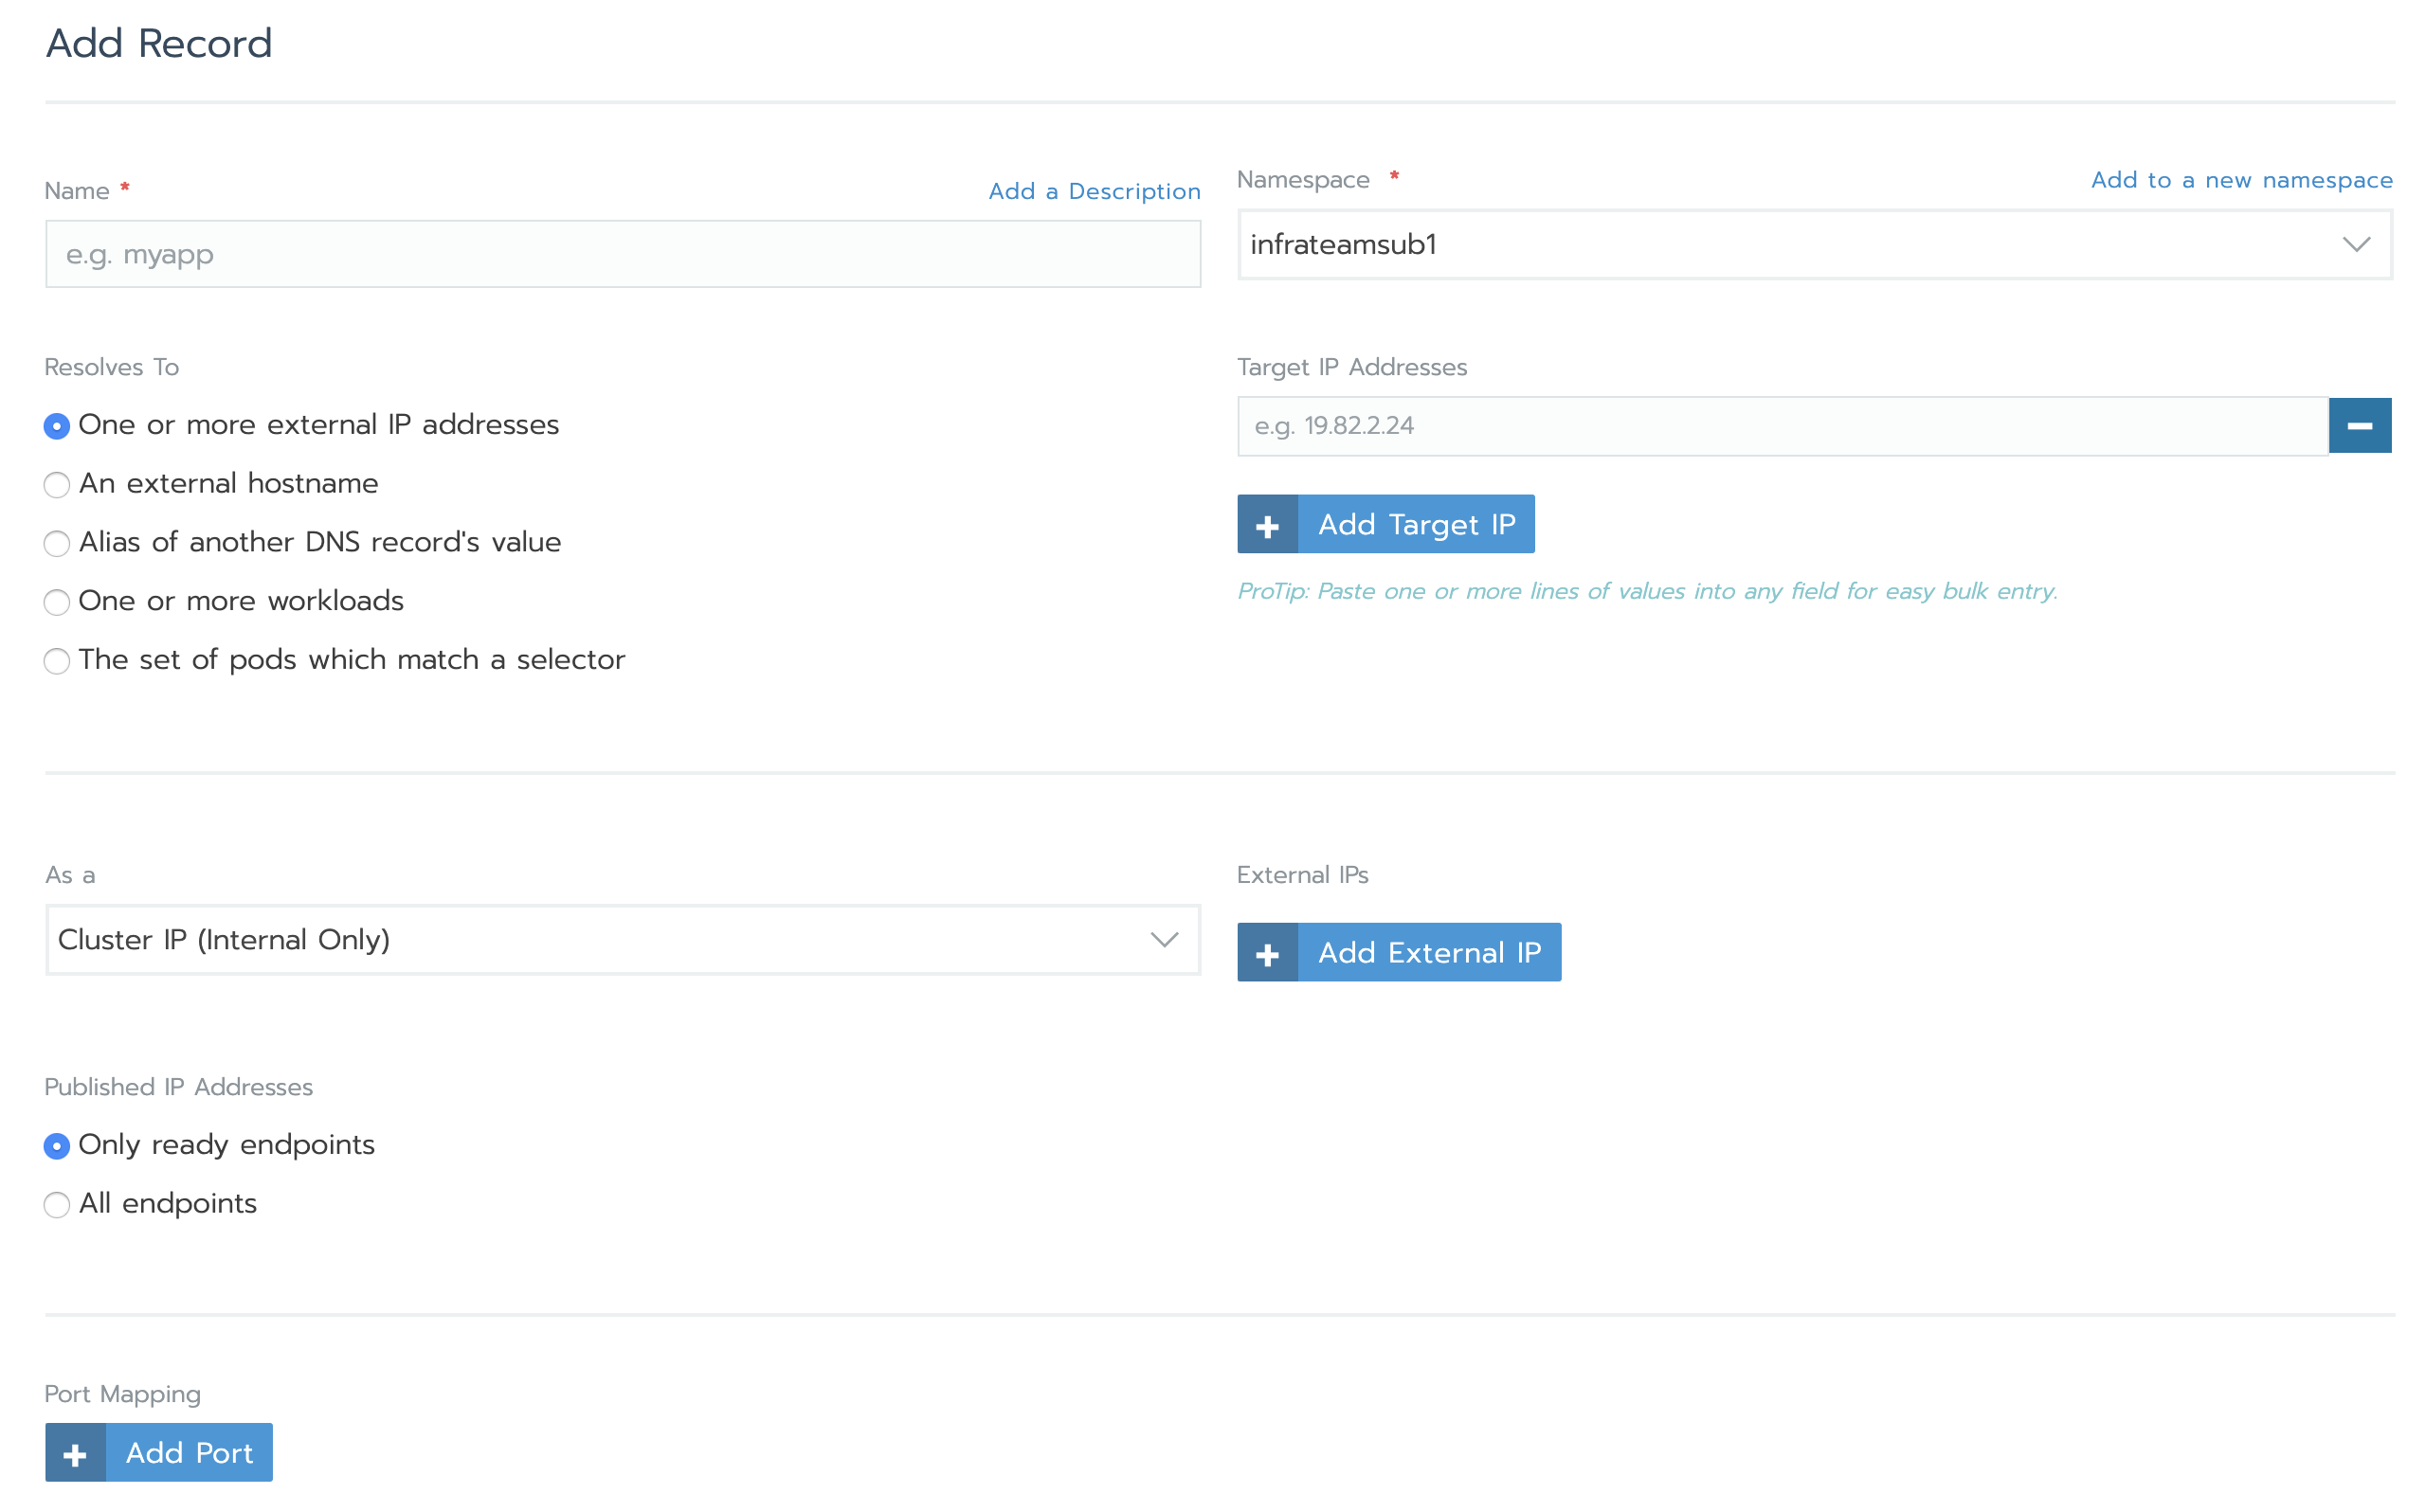Click the minus icon to remove target IP

pyautogui.click(x=2359, y=426)
